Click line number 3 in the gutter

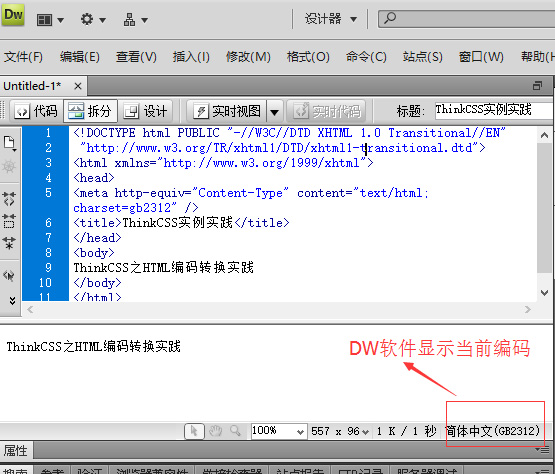click(48, 163)
